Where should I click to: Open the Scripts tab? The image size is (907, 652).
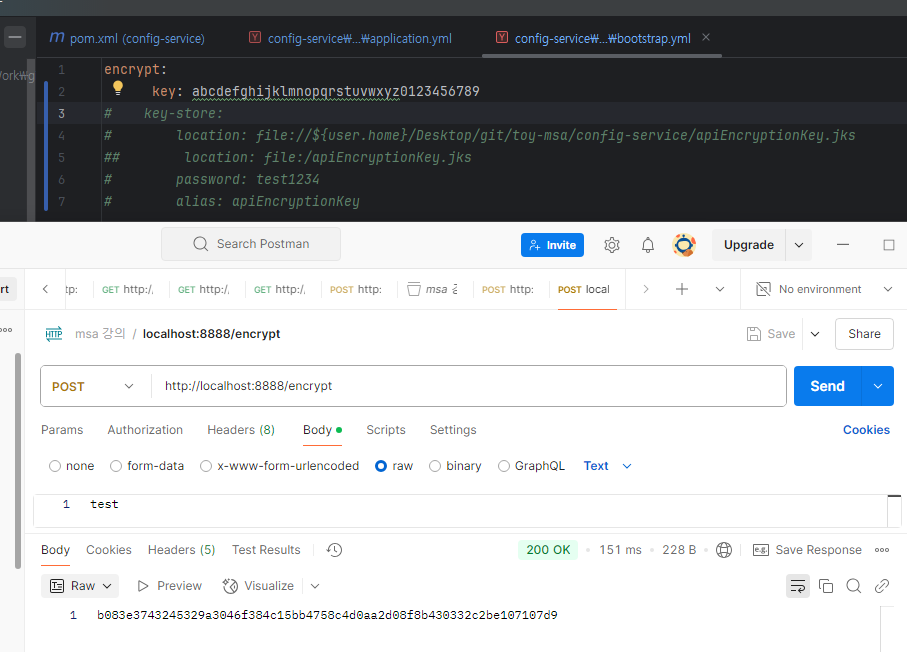tap(386, 430)
